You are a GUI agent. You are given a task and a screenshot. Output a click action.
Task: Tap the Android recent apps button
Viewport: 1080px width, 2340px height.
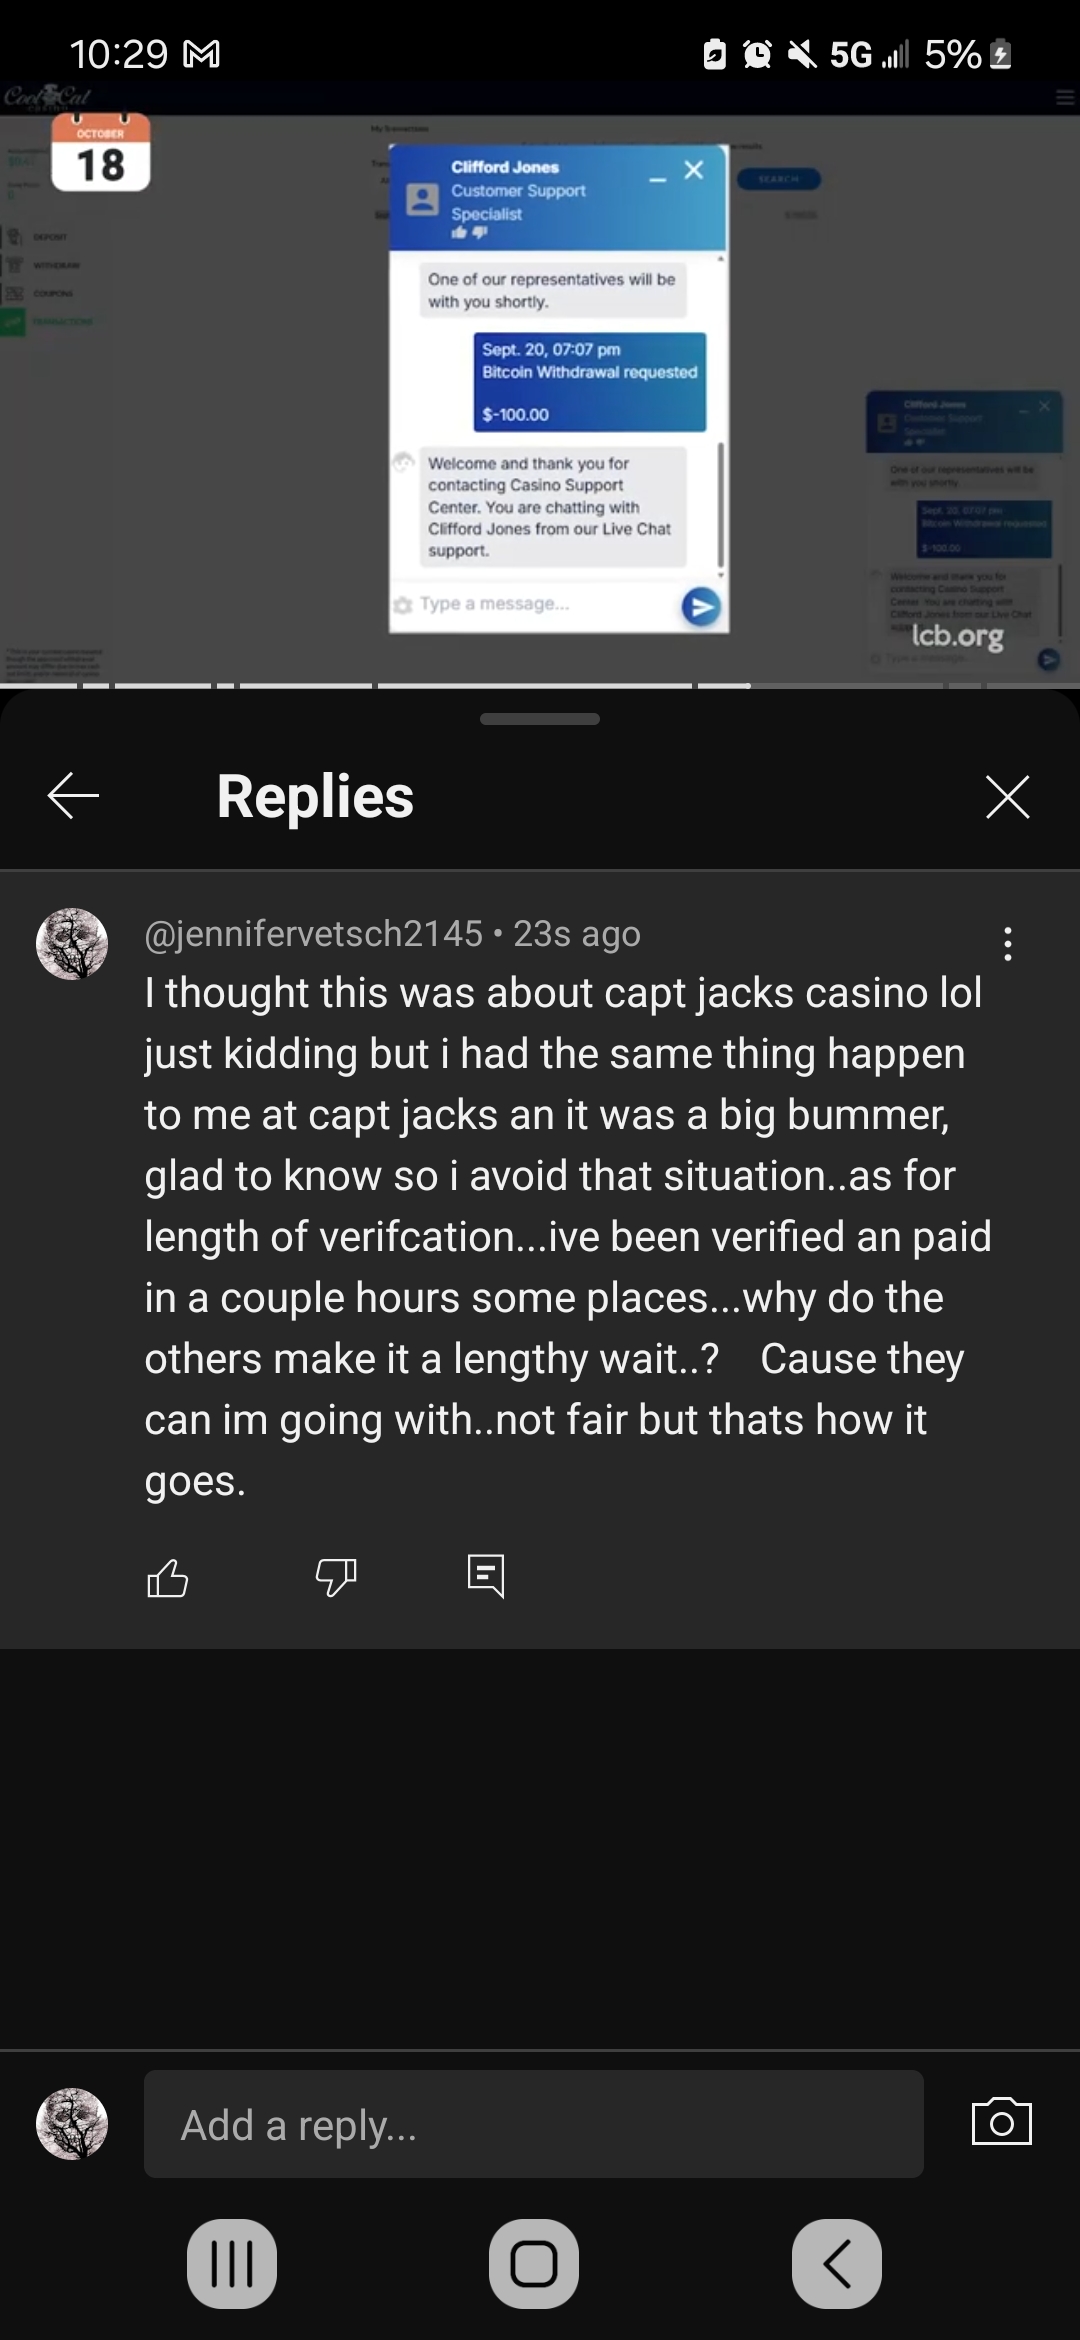(x=232, y=2264)
